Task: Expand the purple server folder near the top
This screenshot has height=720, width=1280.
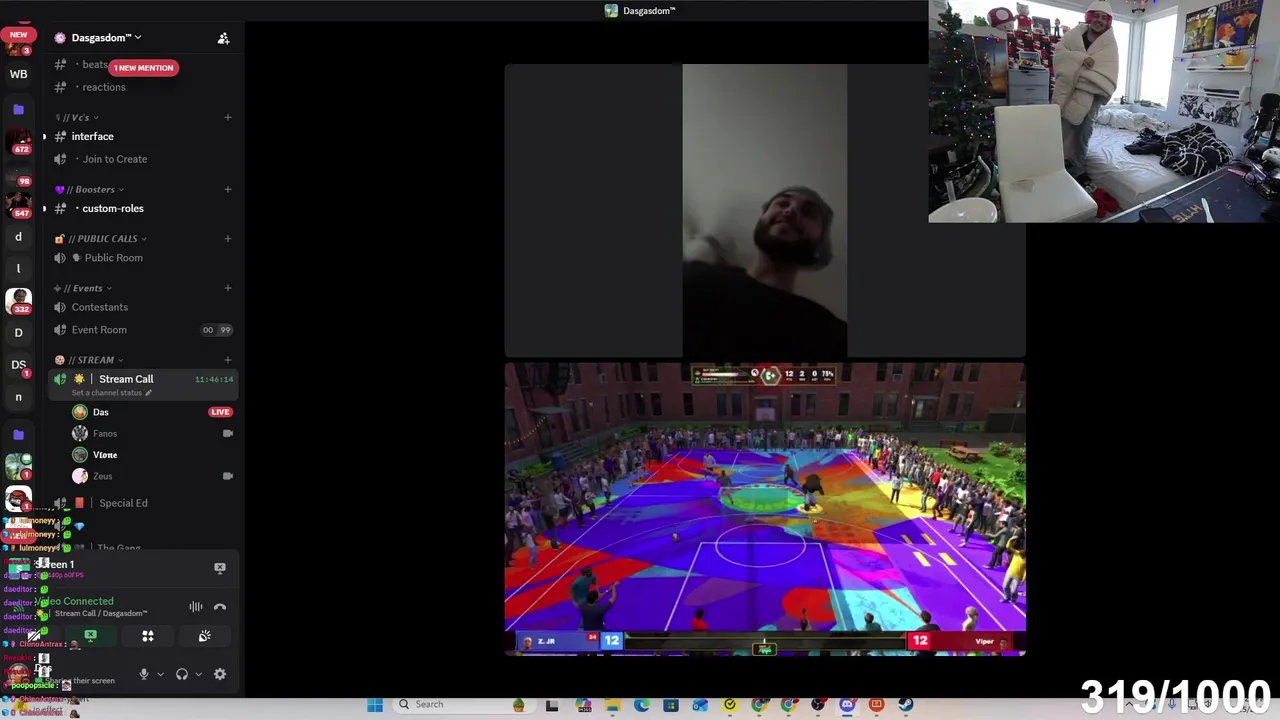Action: (18, 110)
